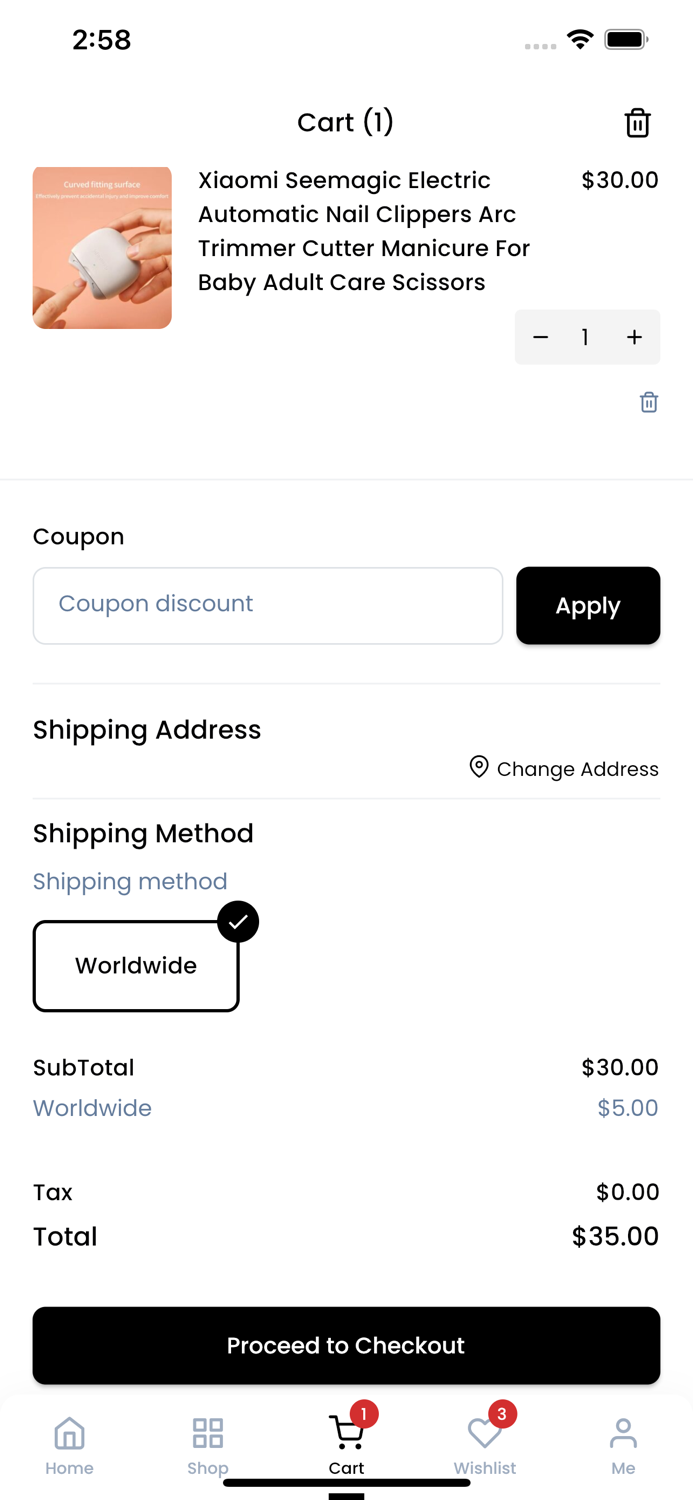Tap Change Address link
693x1500 pixels.
[577, 769]
